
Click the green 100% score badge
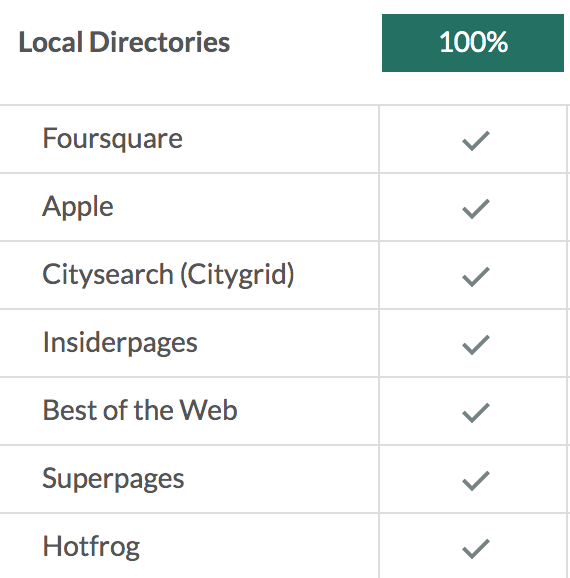click(x=473, y=43)
